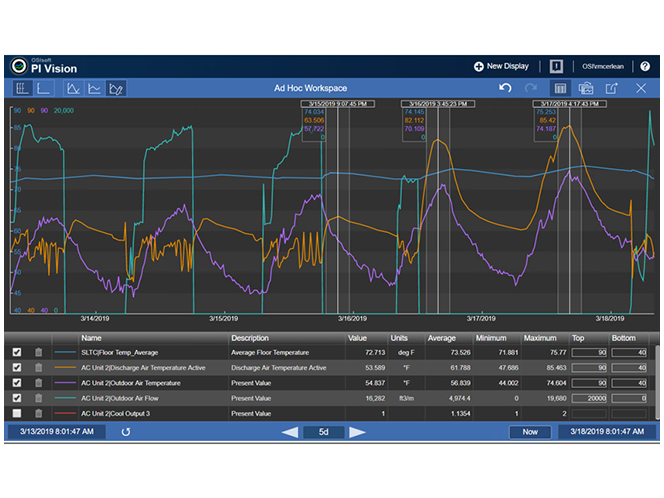Delete the Discharge Air Temperature Active row
664x498 pixels.
(39, 368)
